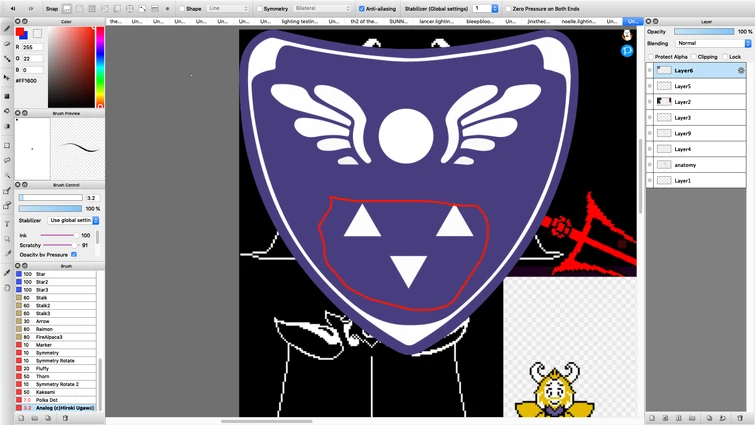The height and width of the screenshot is (425, 755).
Task: Select the Dot tool
Action: pos(7,59)
